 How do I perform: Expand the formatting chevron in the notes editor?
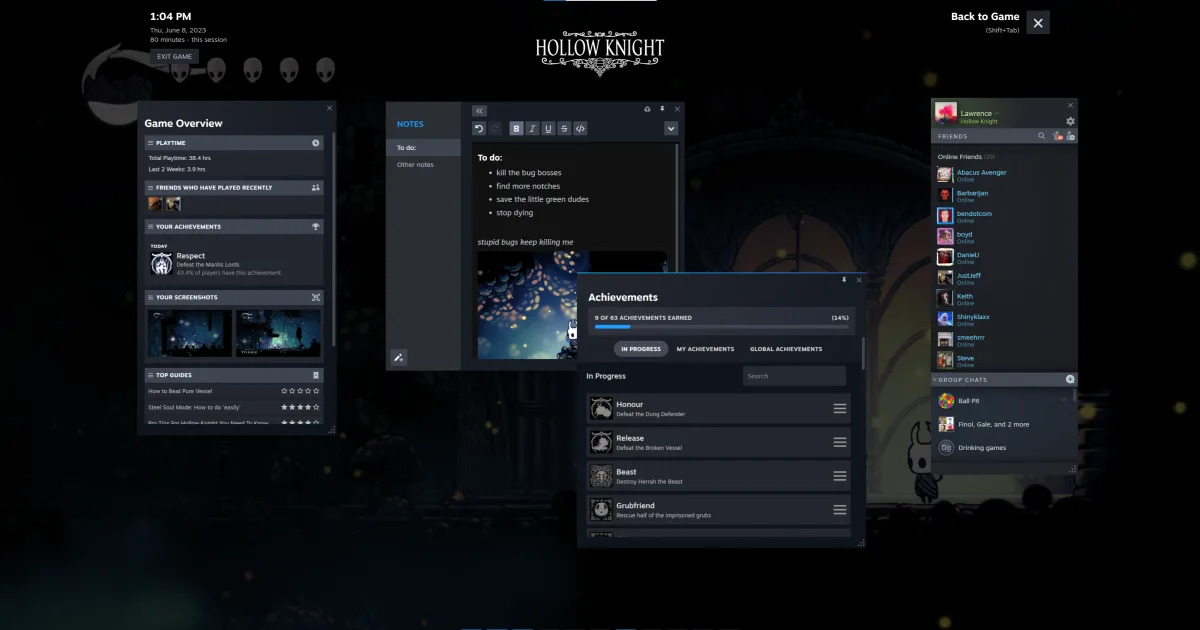(x=671, y=128)
